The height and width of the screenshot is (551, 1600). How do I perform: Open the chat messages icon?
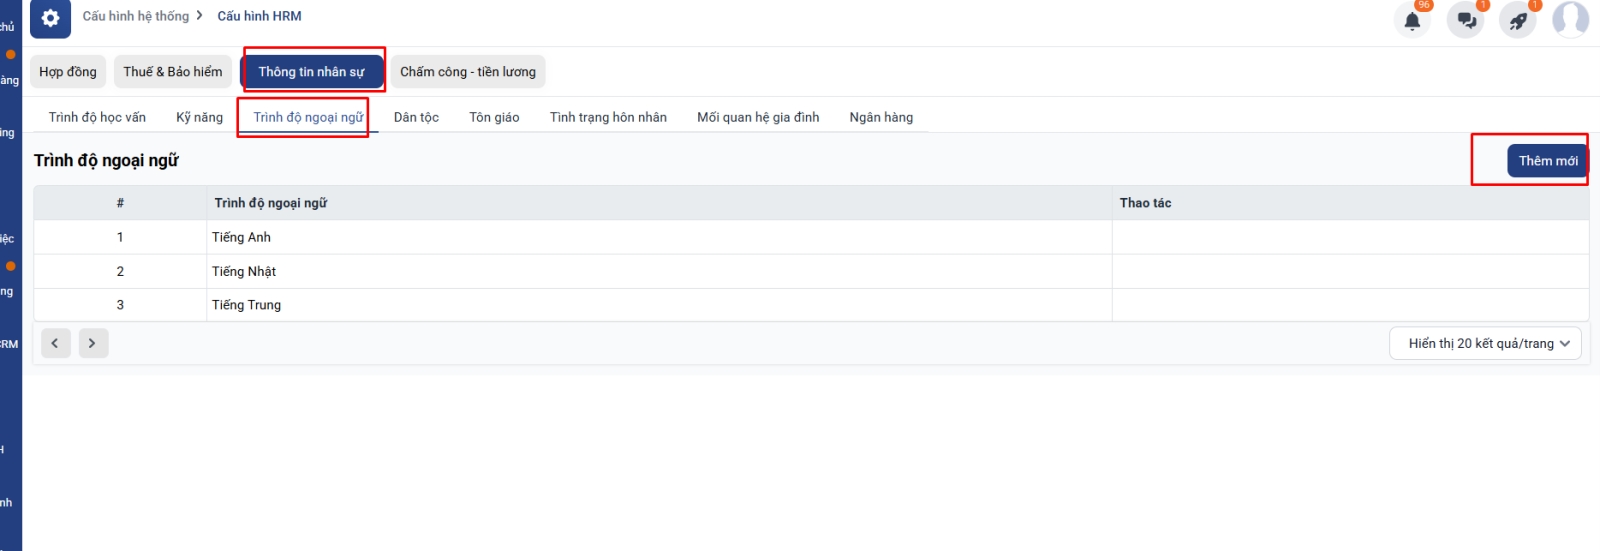[x=1466, y=20]
